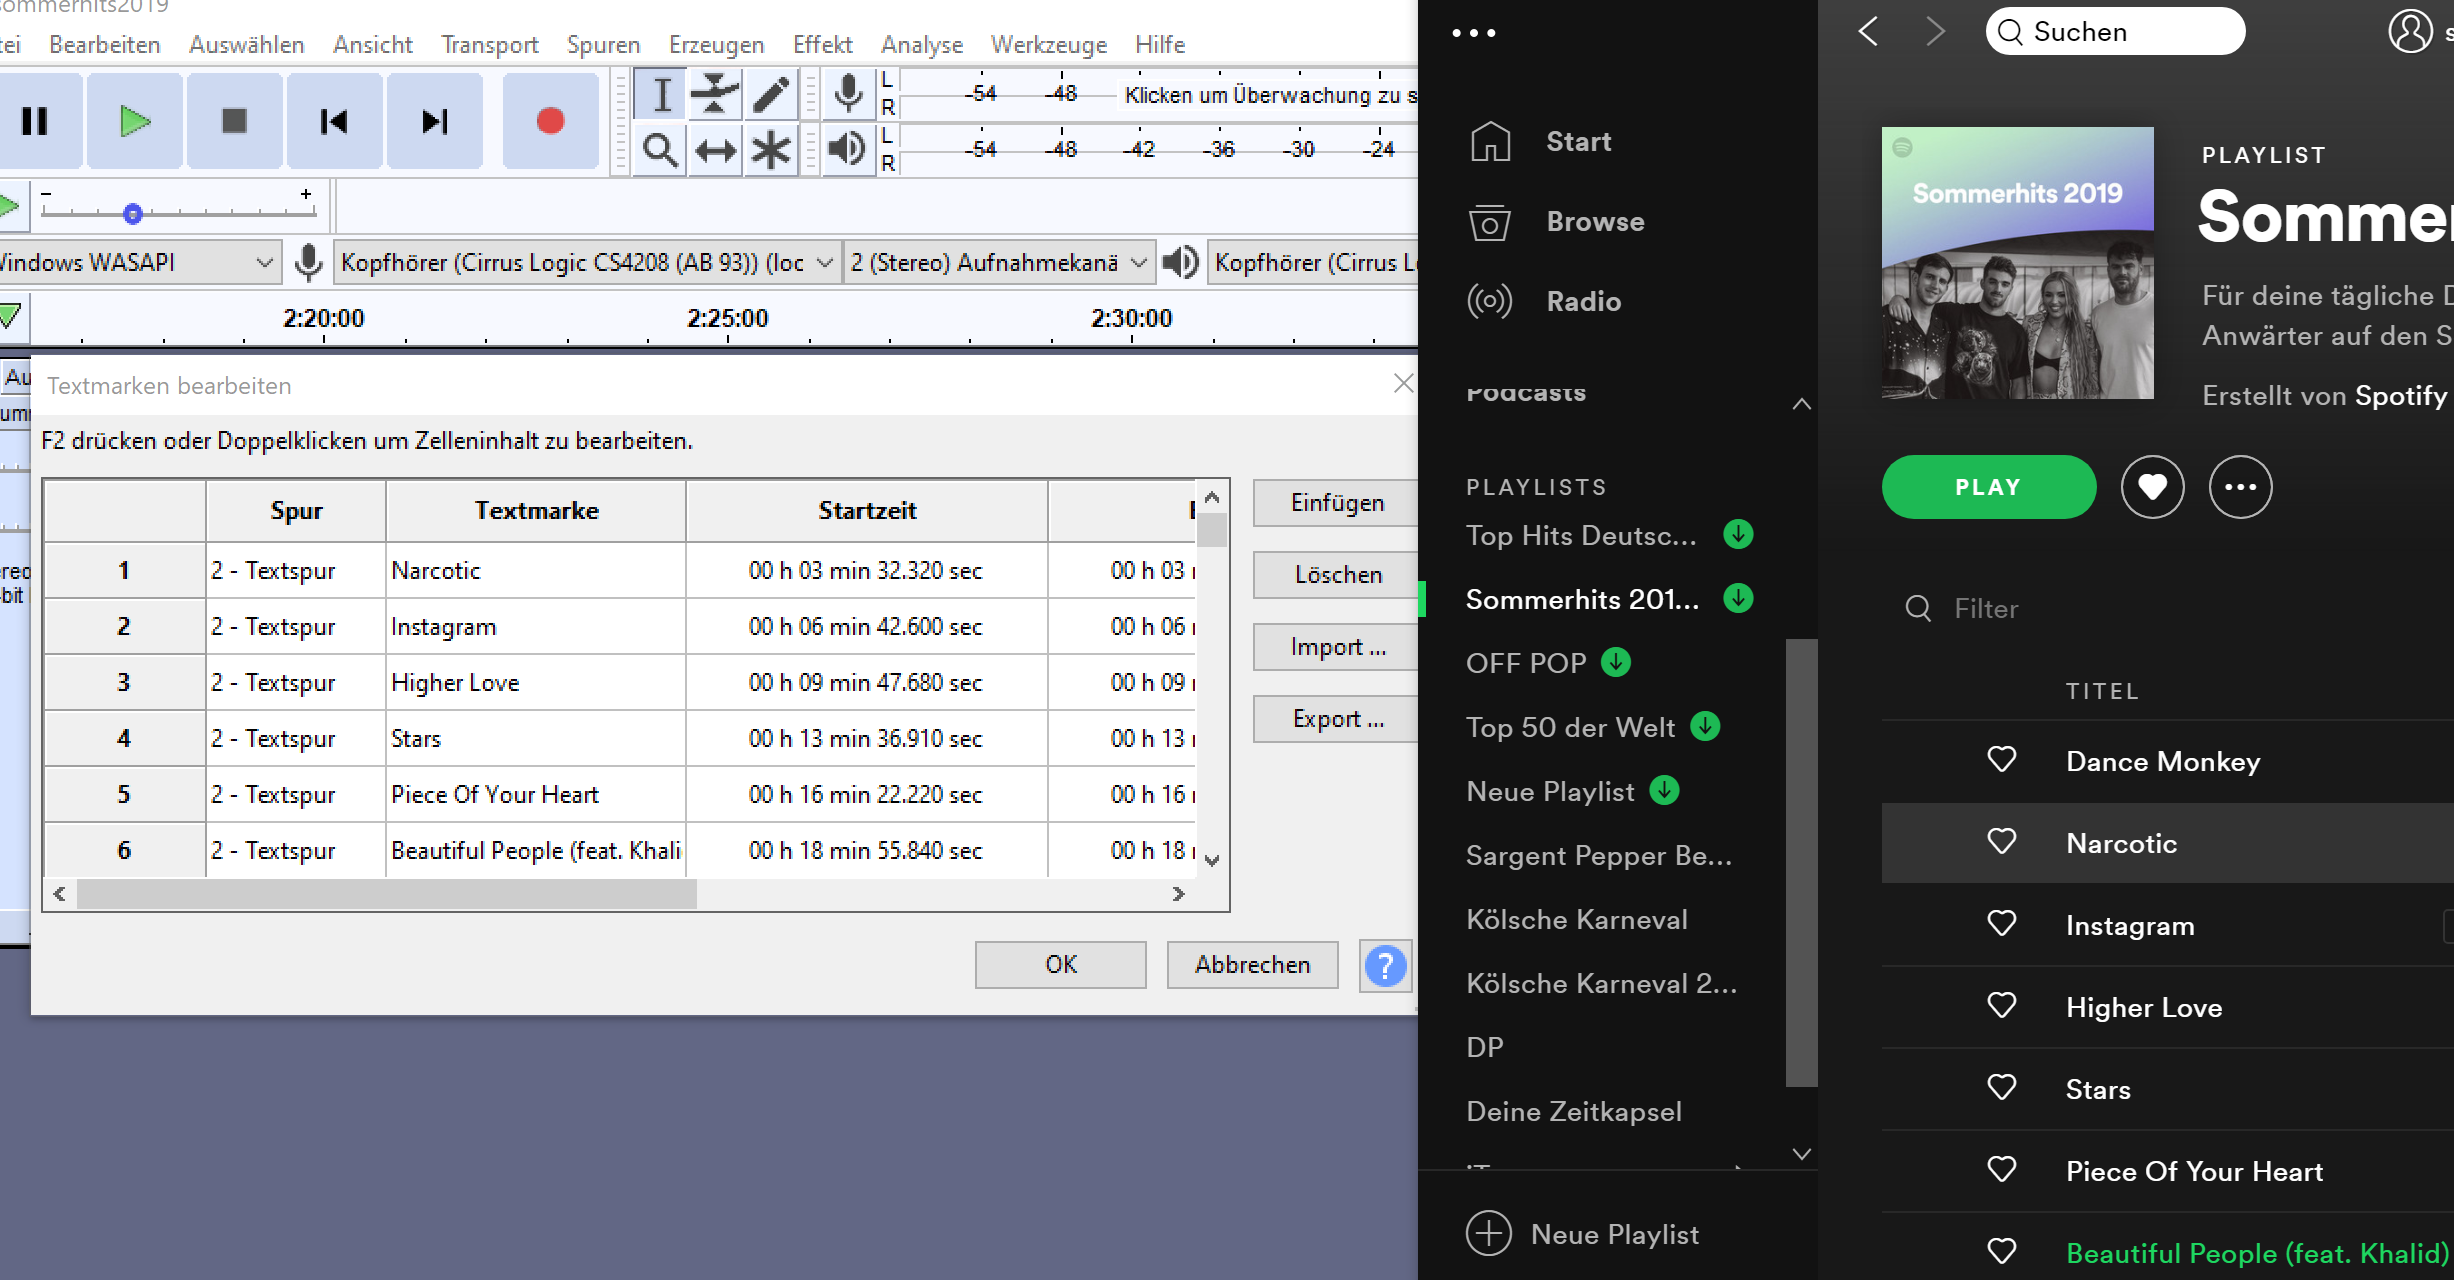Go to Spotify Start

[x=1578, y=142]
